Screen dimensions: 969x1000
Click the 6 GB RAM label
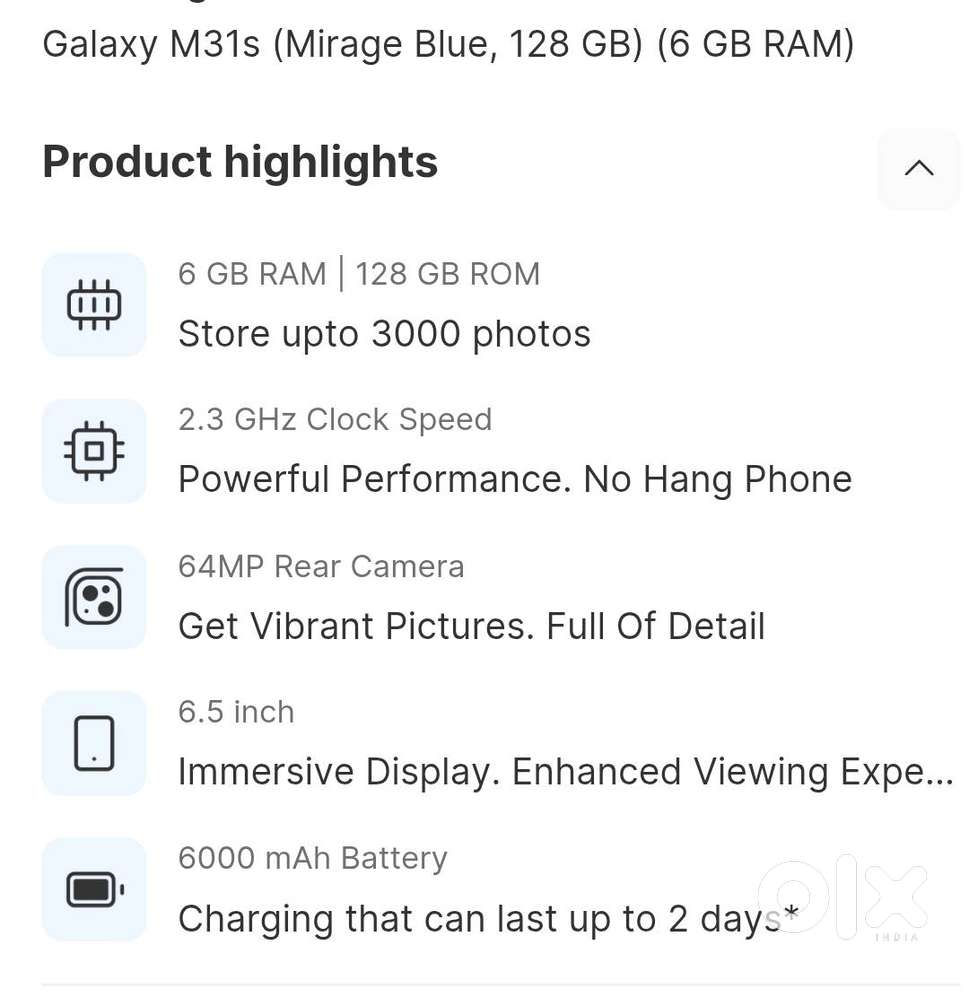coord(252,274)
